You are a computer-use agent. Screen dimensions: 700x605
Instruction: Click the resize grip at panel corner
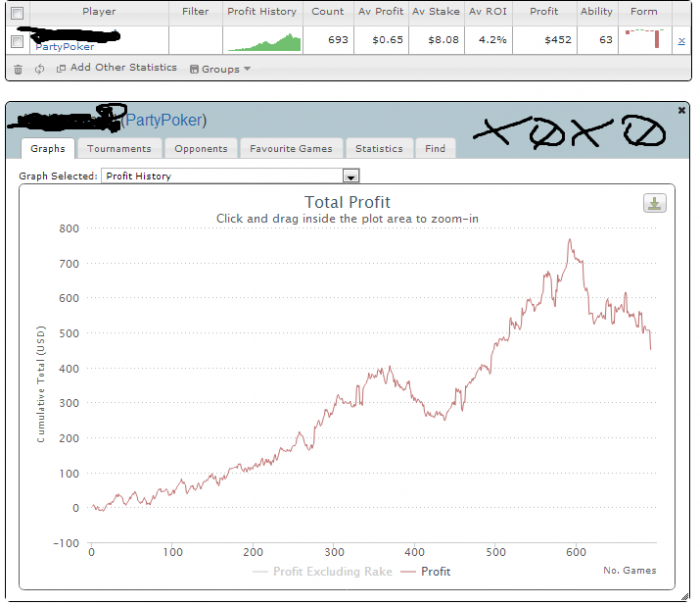684,596
